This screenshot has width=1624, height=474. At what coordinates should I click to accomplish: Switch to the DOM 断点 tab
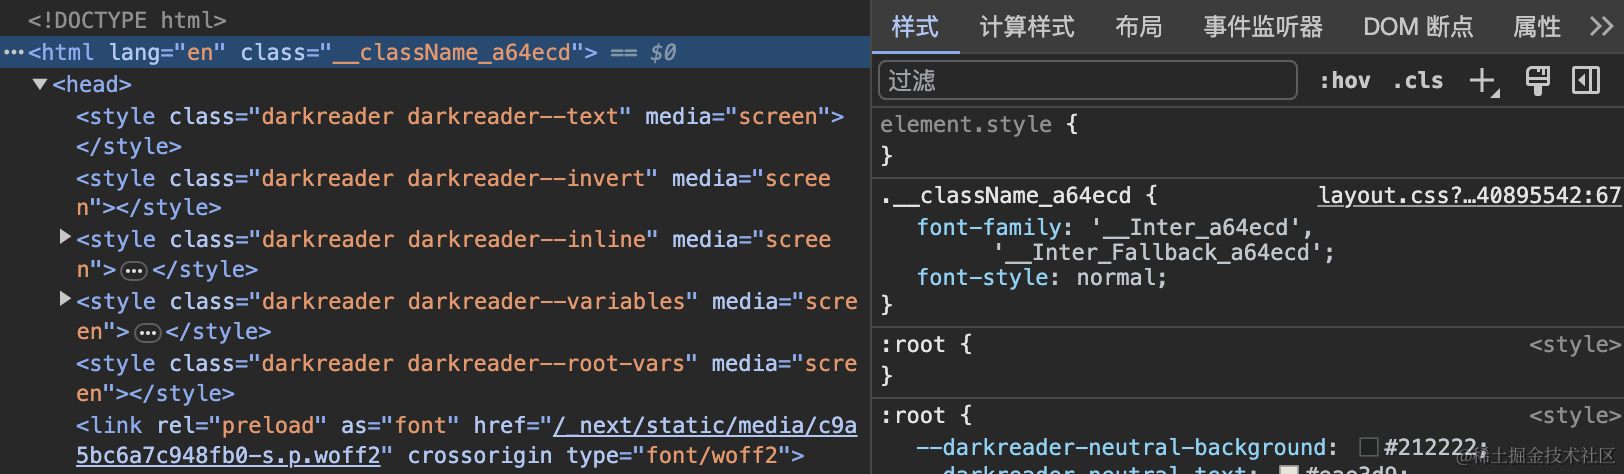(1418, 27)
